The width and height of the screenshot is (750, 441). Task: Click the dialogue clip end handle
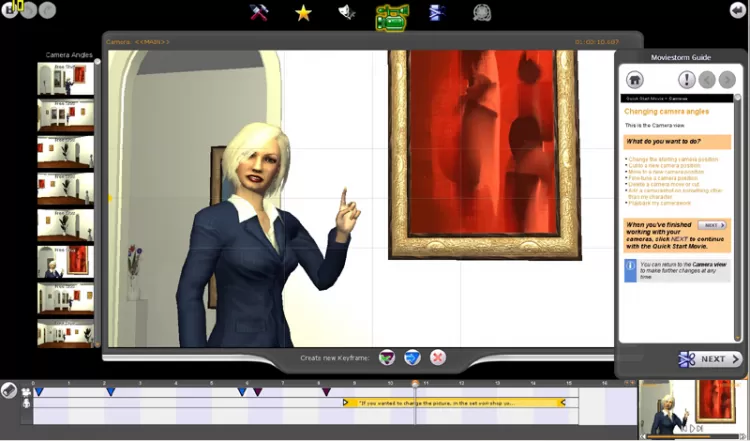pos(562,403)
